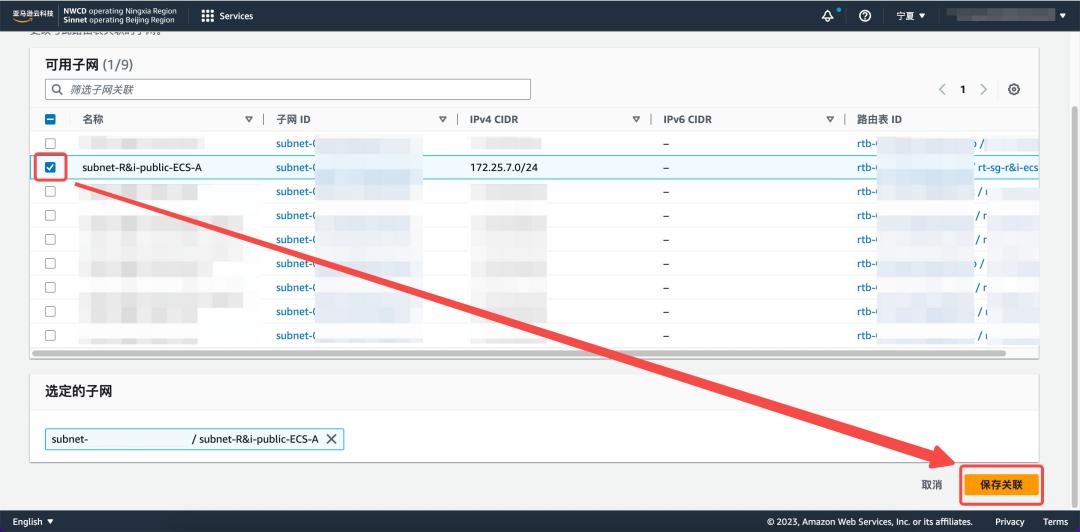Open the help question mark icon
This screenshot has width=1080, height=532.
[865, 16]
